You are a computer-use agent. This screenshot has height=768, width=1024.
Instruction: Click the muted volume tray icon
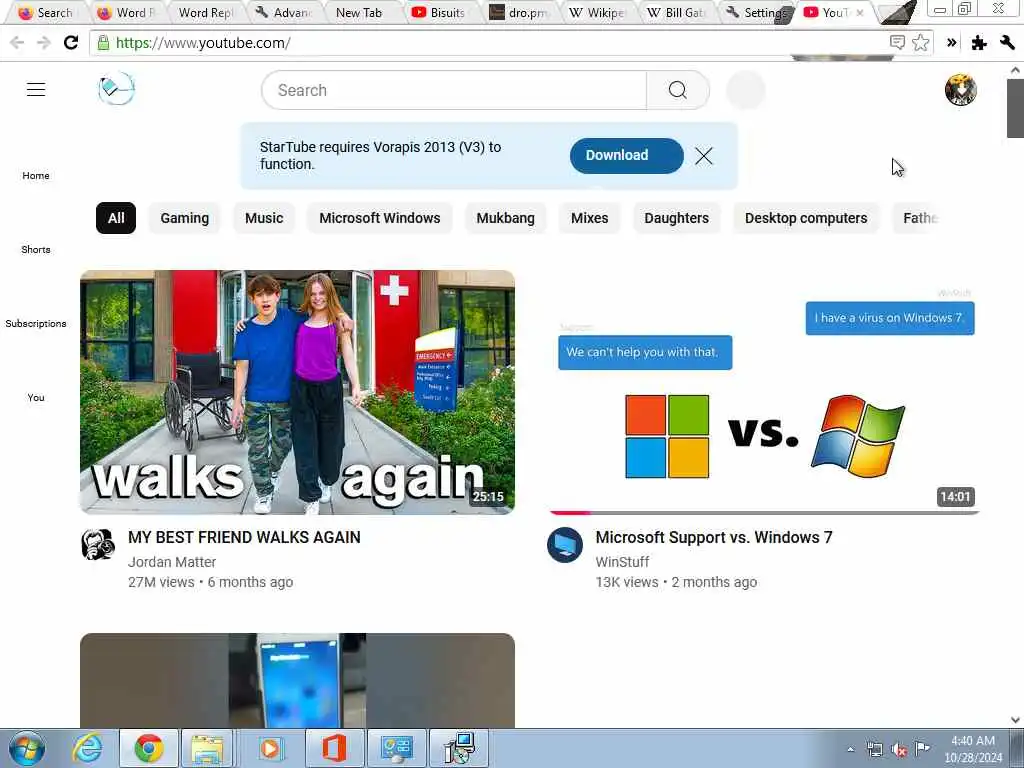pos(899,750)
